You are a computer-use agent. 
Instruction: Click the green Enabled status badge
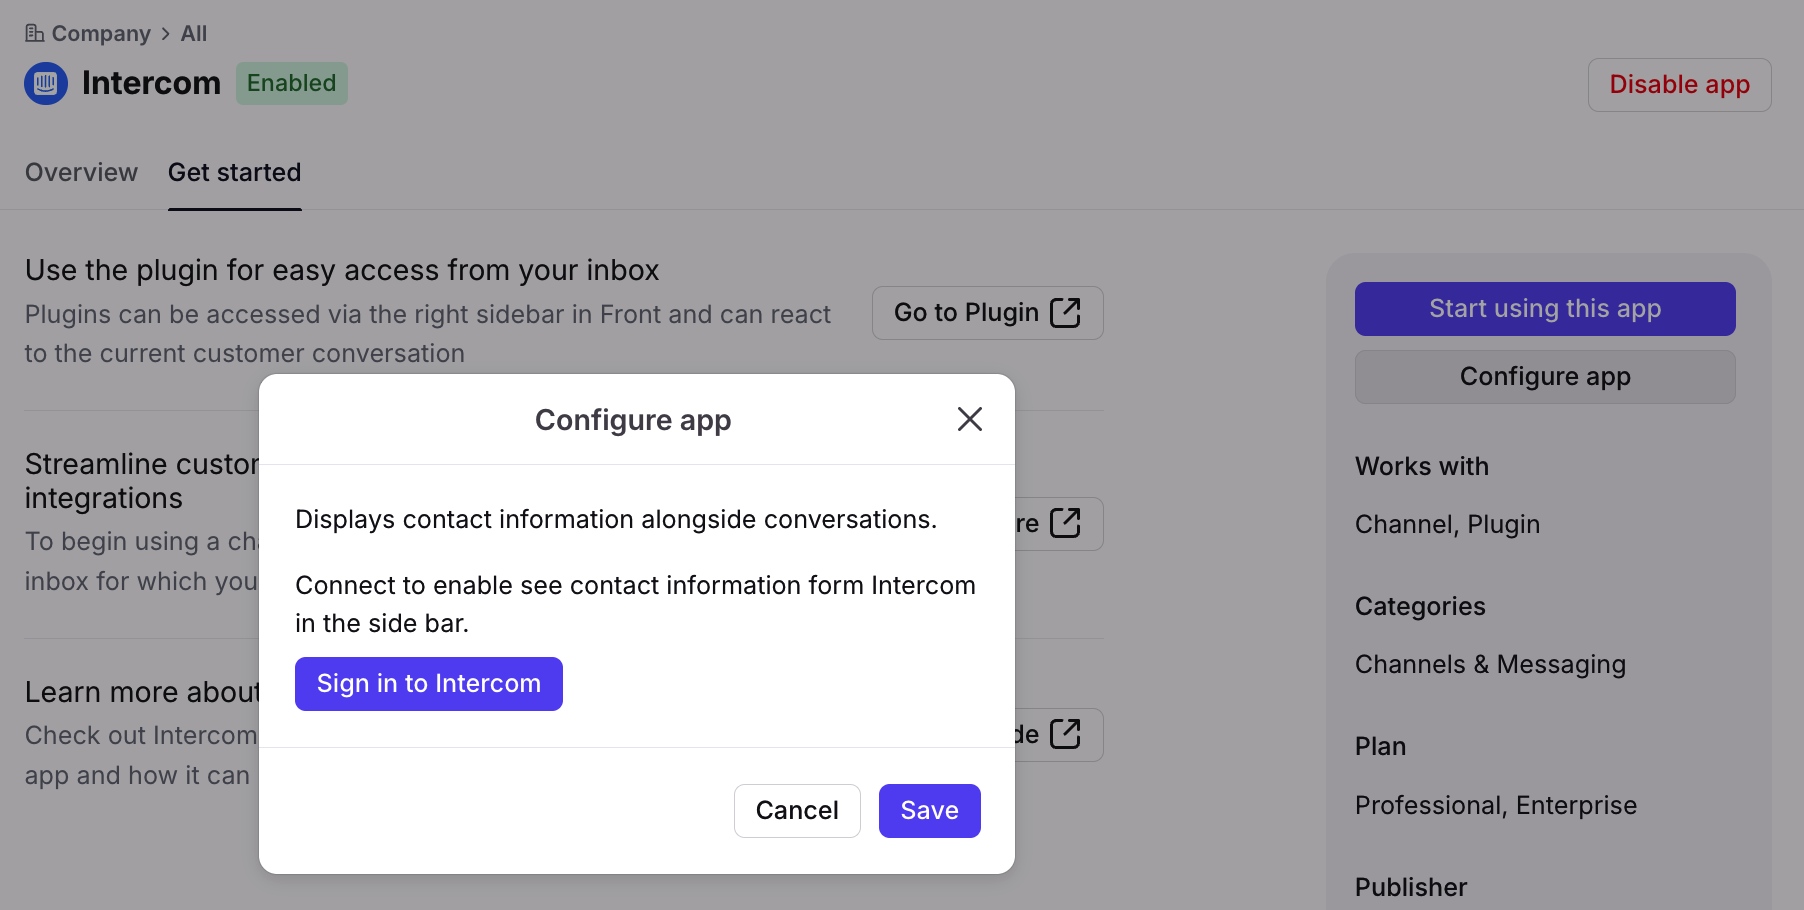coord(291,83)
